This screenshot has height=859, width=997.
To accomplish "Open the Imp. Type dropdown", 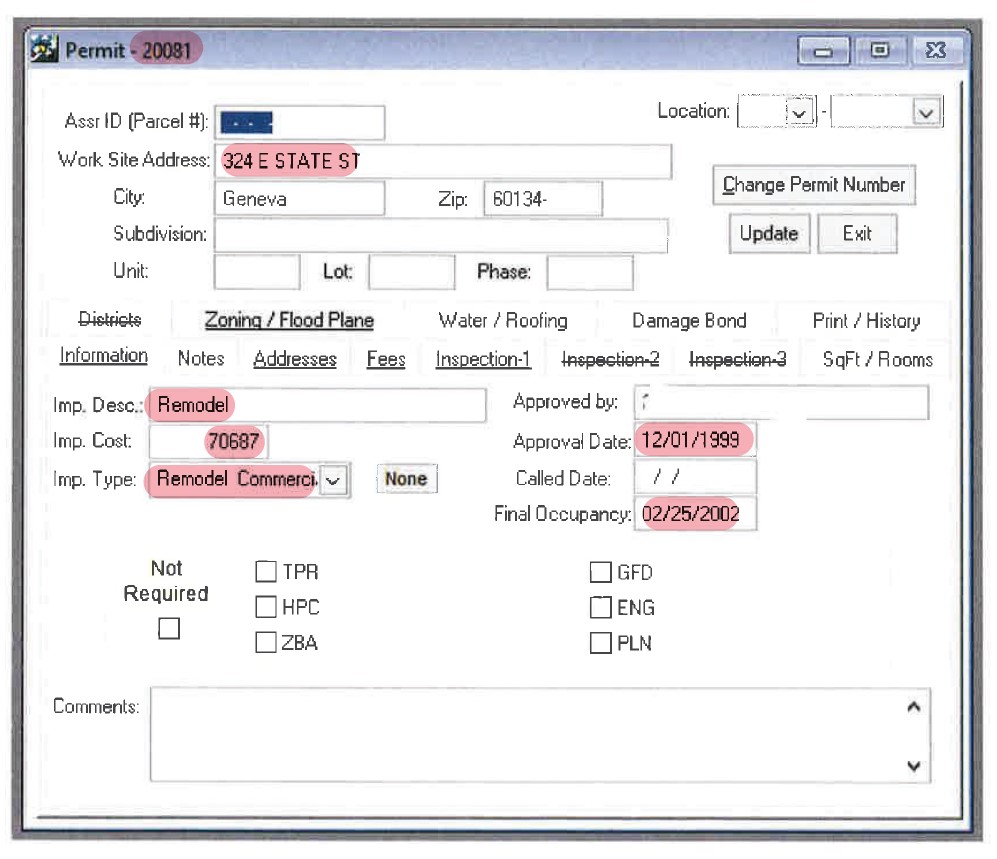I will [334, 480].
